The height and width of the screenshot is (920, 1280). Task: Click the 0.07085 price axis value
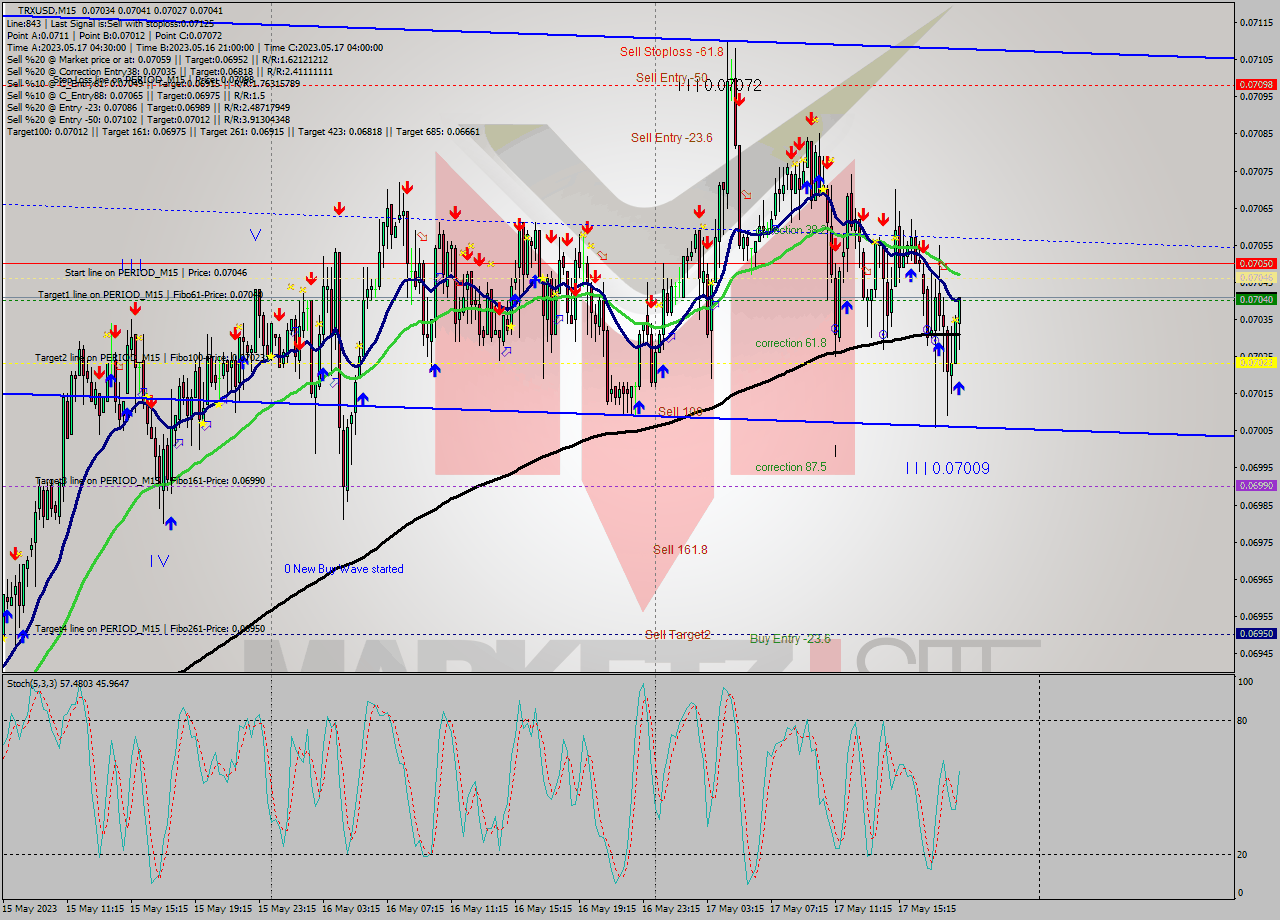[x=1256, y=134]
